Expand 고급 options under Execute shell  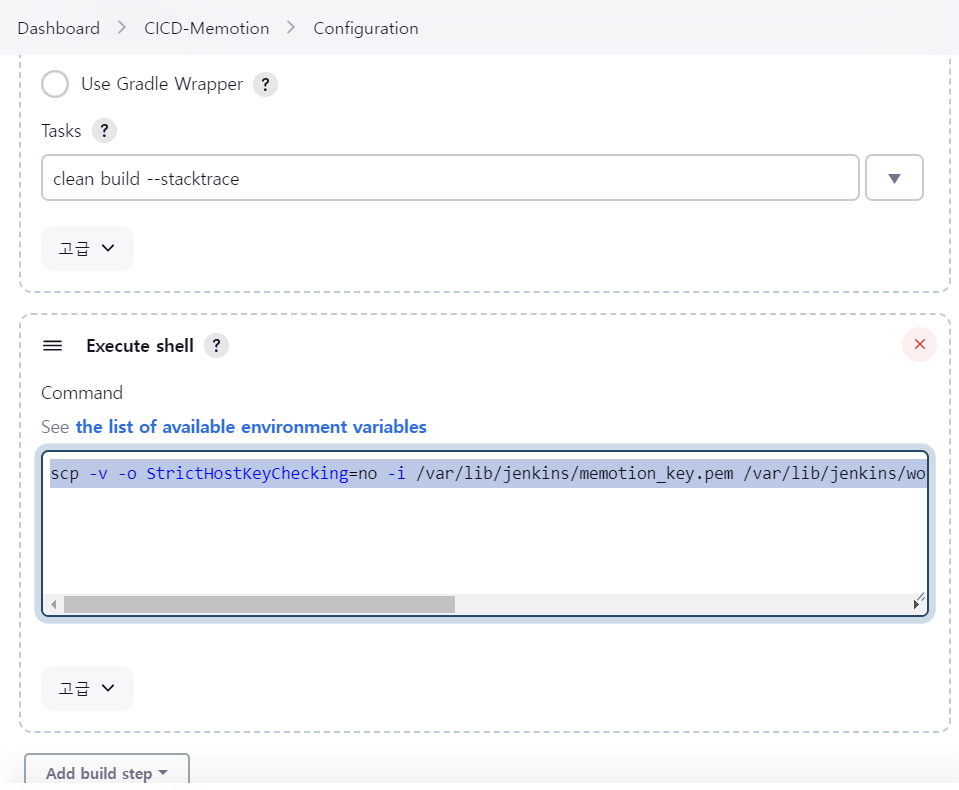87,688
